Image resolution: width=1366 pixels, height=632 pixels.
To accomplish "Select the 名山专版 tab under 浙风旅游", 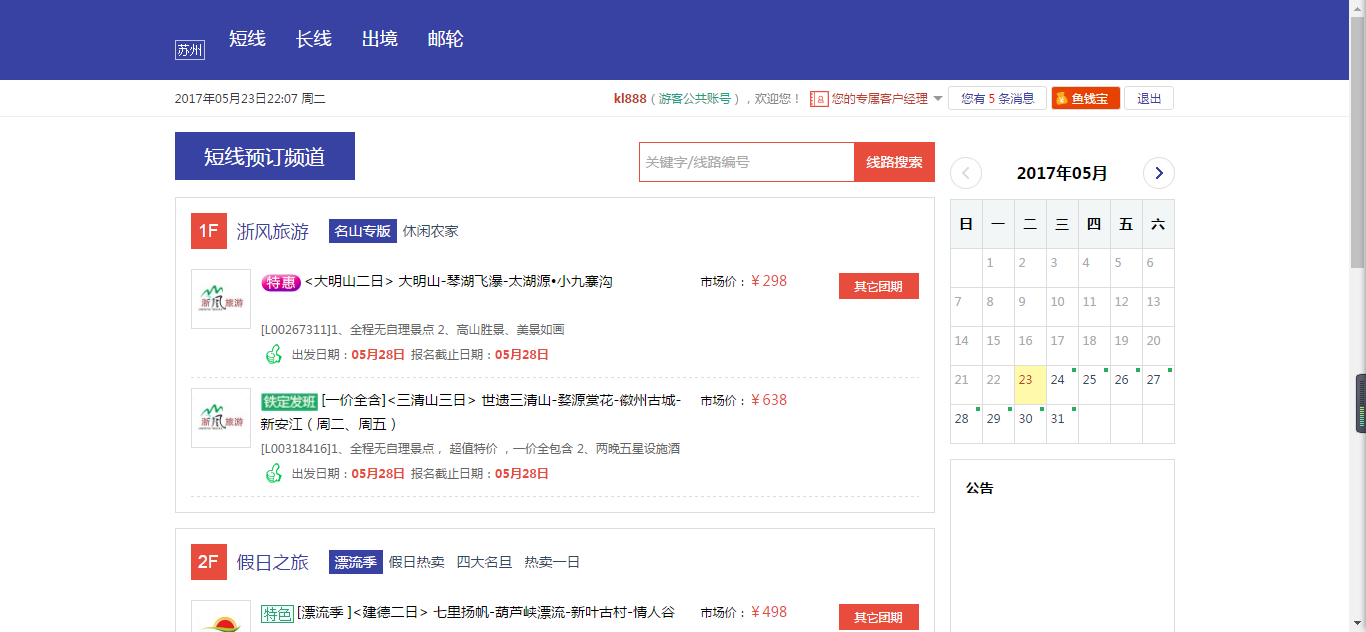I will pos(363,231).
